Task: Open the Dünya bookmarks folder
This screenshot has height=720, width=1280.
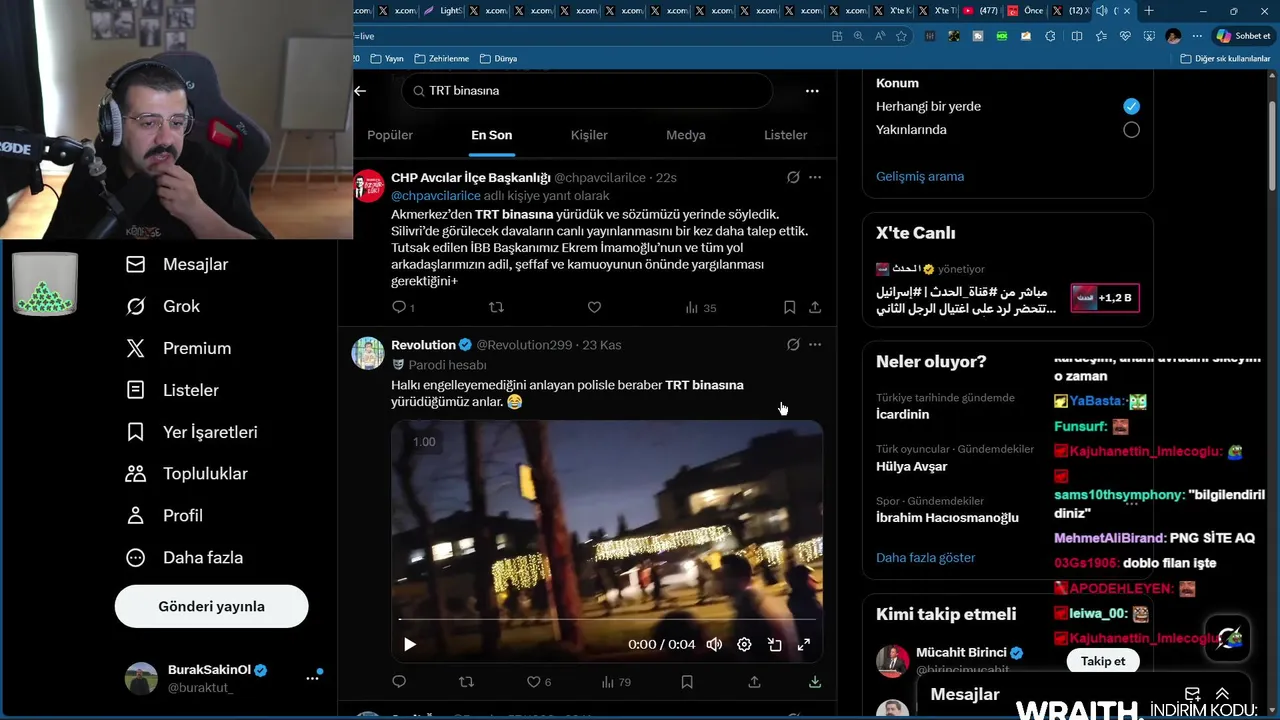Action: (498, 59)
